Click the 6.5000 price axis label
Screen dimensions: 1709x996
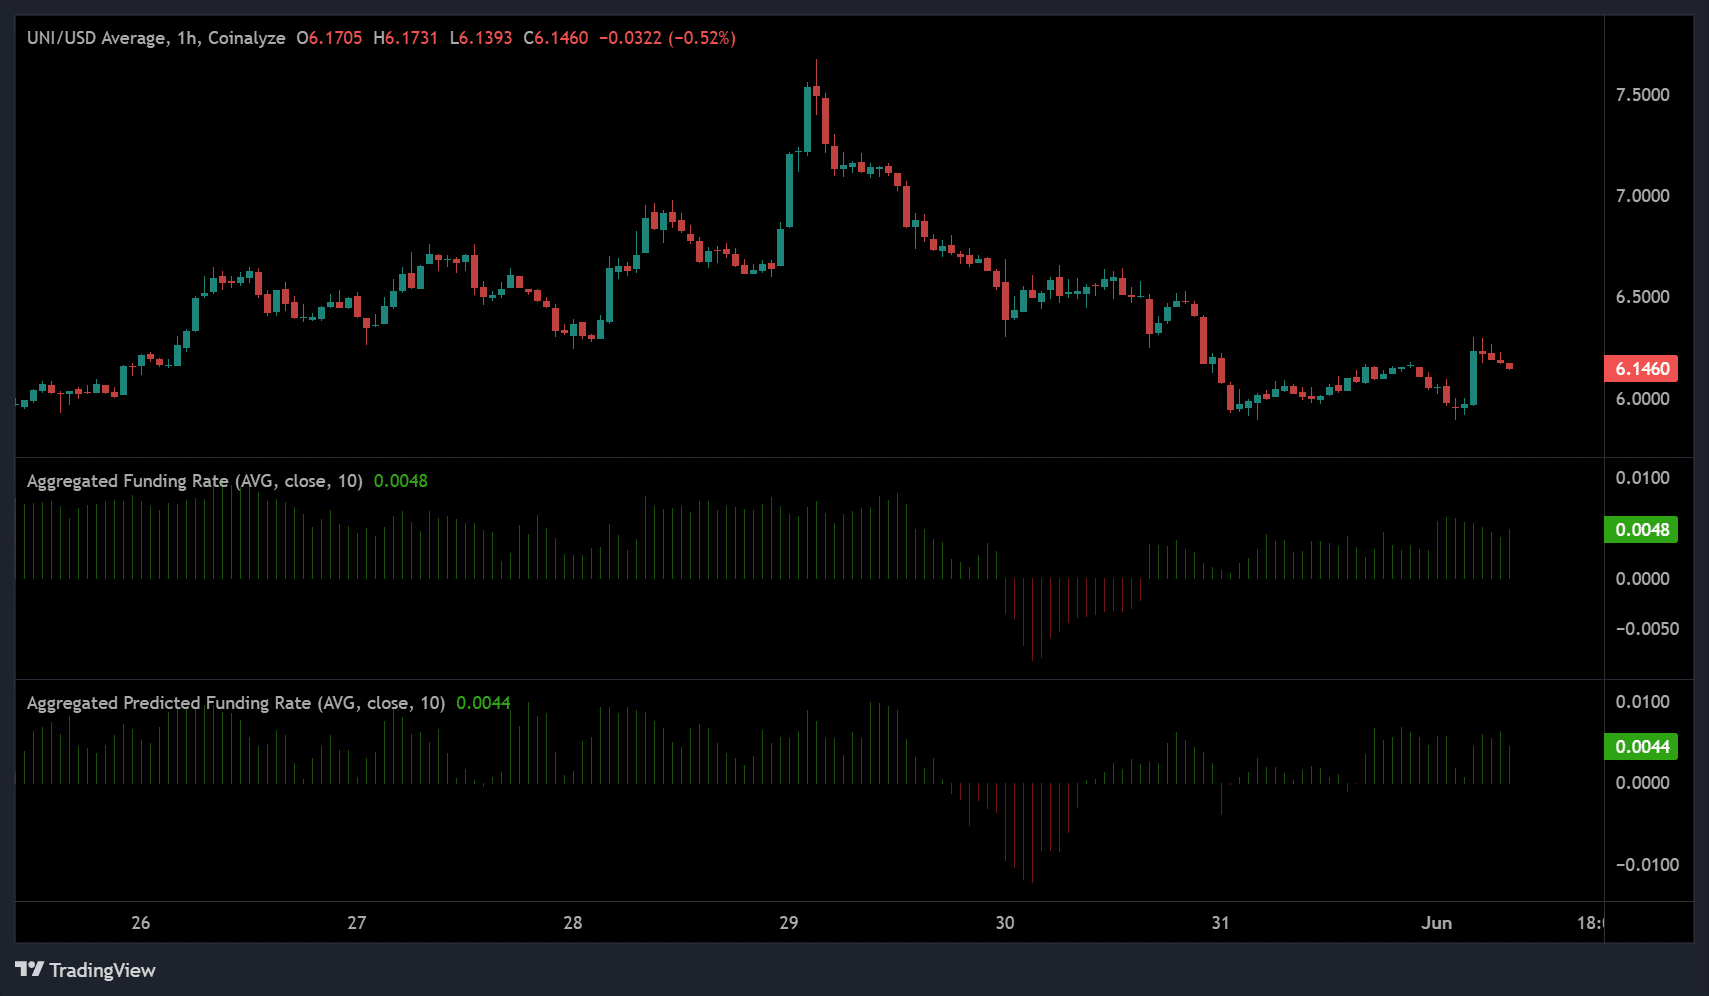click(x=1642, y=297)
